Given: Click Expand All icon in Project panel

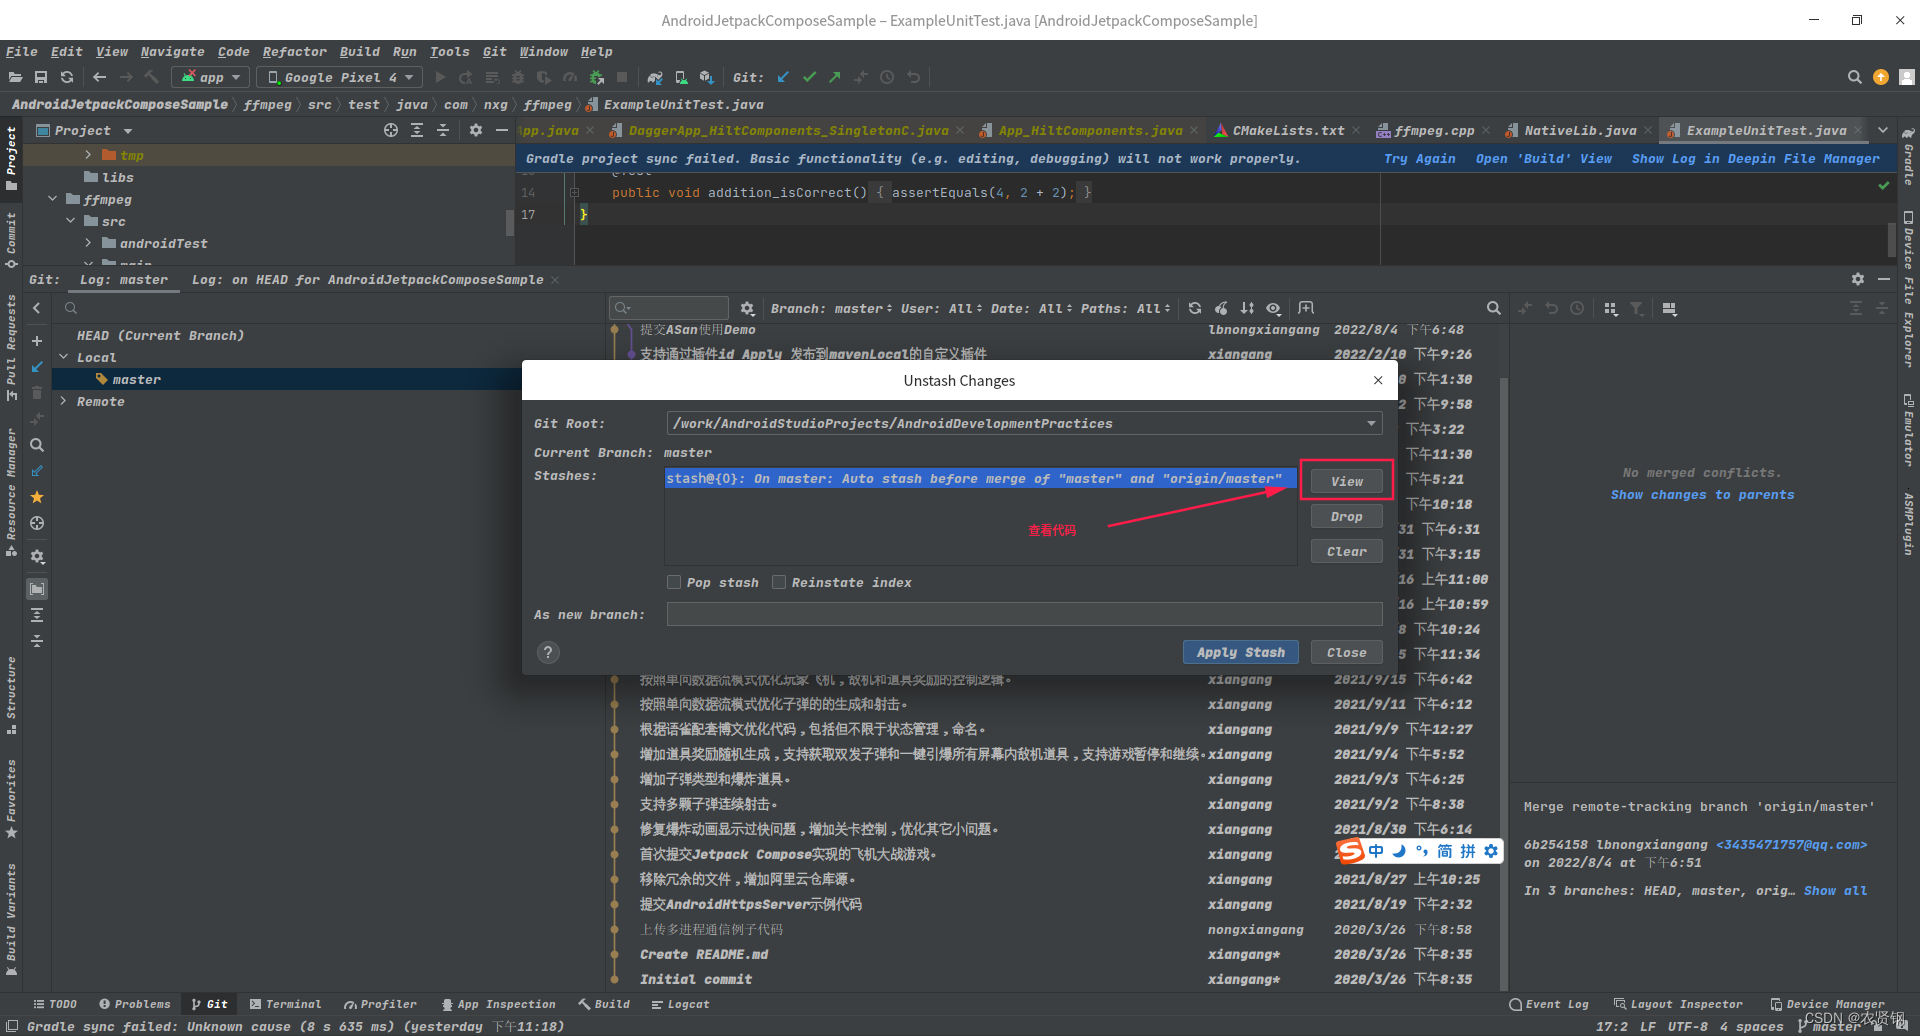Looking at the screenshot, I should click(417, 130).
